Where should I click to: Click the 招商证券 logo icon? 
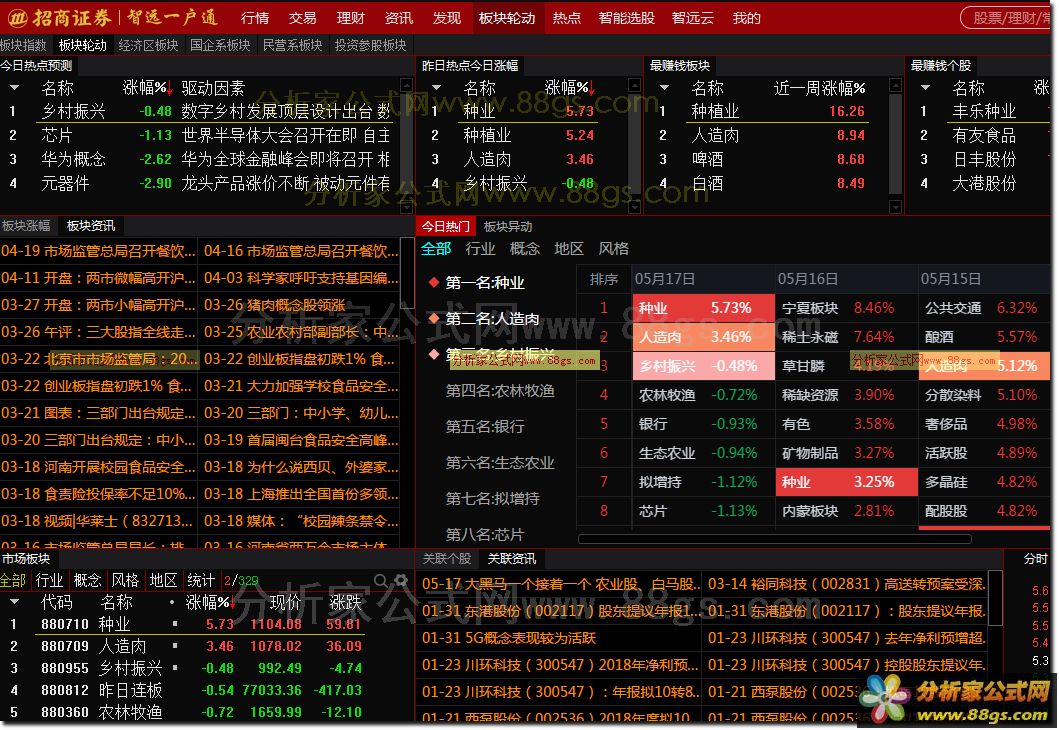[16, 18]
